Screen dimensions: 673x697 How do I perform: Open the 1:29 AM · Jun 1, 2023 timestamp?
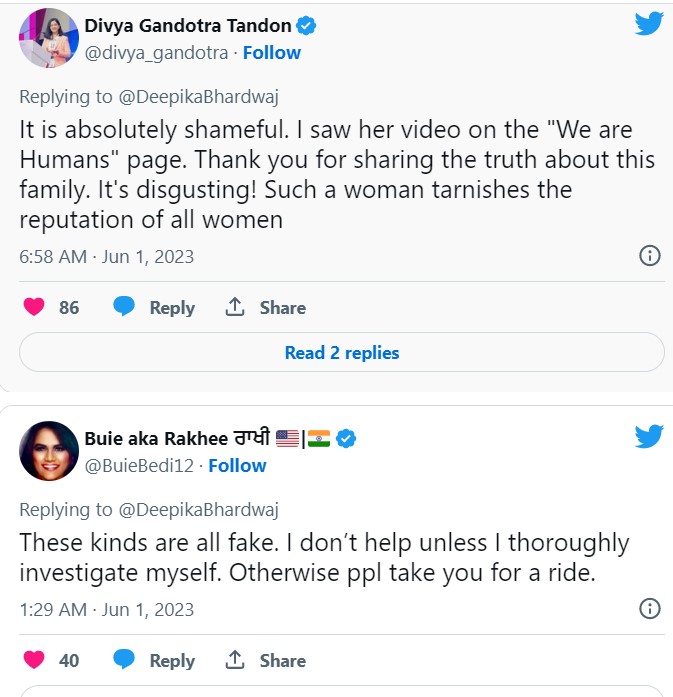pyautogui.click(x=107, y=610)
